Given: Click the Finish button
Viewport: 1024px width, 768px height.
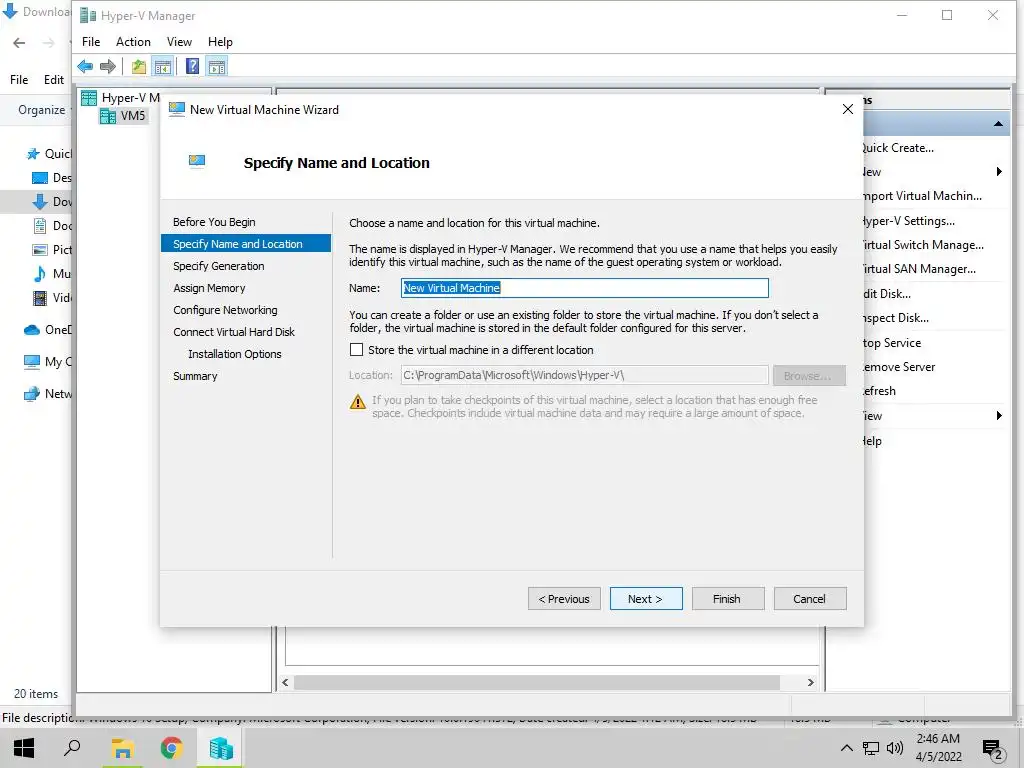Looking at the screenshot, I should (728, 599).
